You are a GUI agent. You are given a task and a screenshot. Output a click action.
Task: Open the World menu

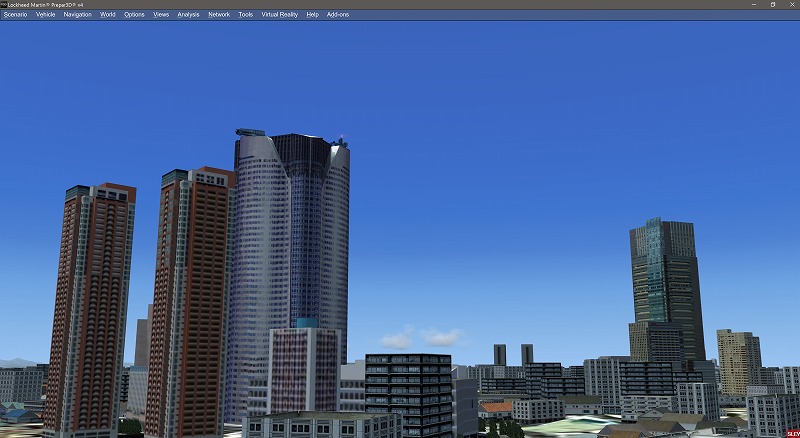(x=108, y=15)
